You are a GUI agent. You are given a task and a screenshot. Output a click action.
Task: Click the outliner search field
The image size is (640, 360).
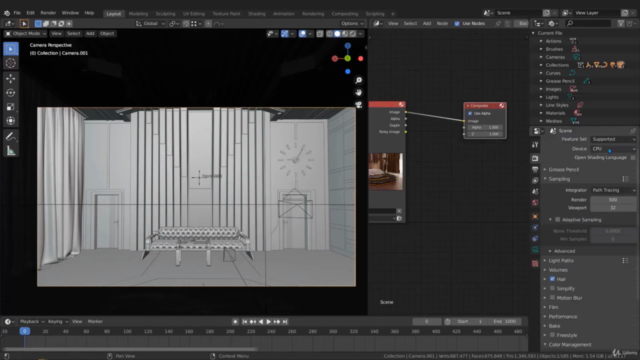(x=588, y=23)
